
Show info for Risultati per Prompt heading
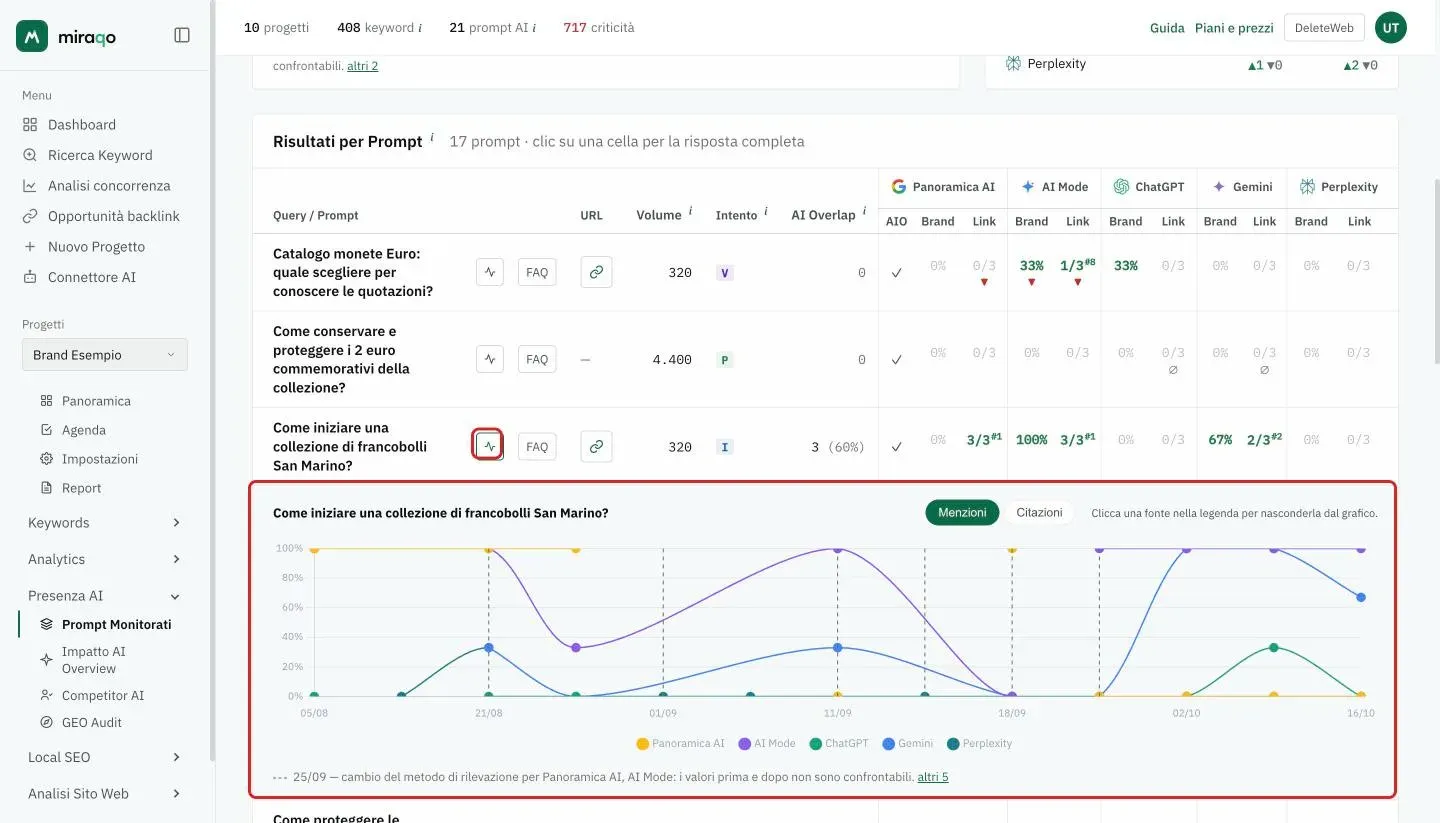(x=432, y=136)
